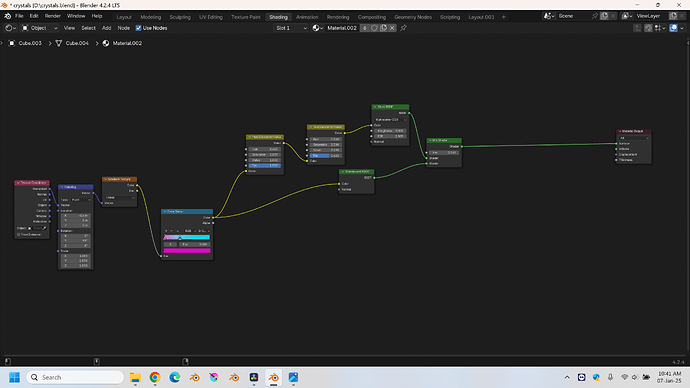Switch to the Geometry Nodes workspace tab
This screenshot has width=690, height=388.
click(413, 17)
